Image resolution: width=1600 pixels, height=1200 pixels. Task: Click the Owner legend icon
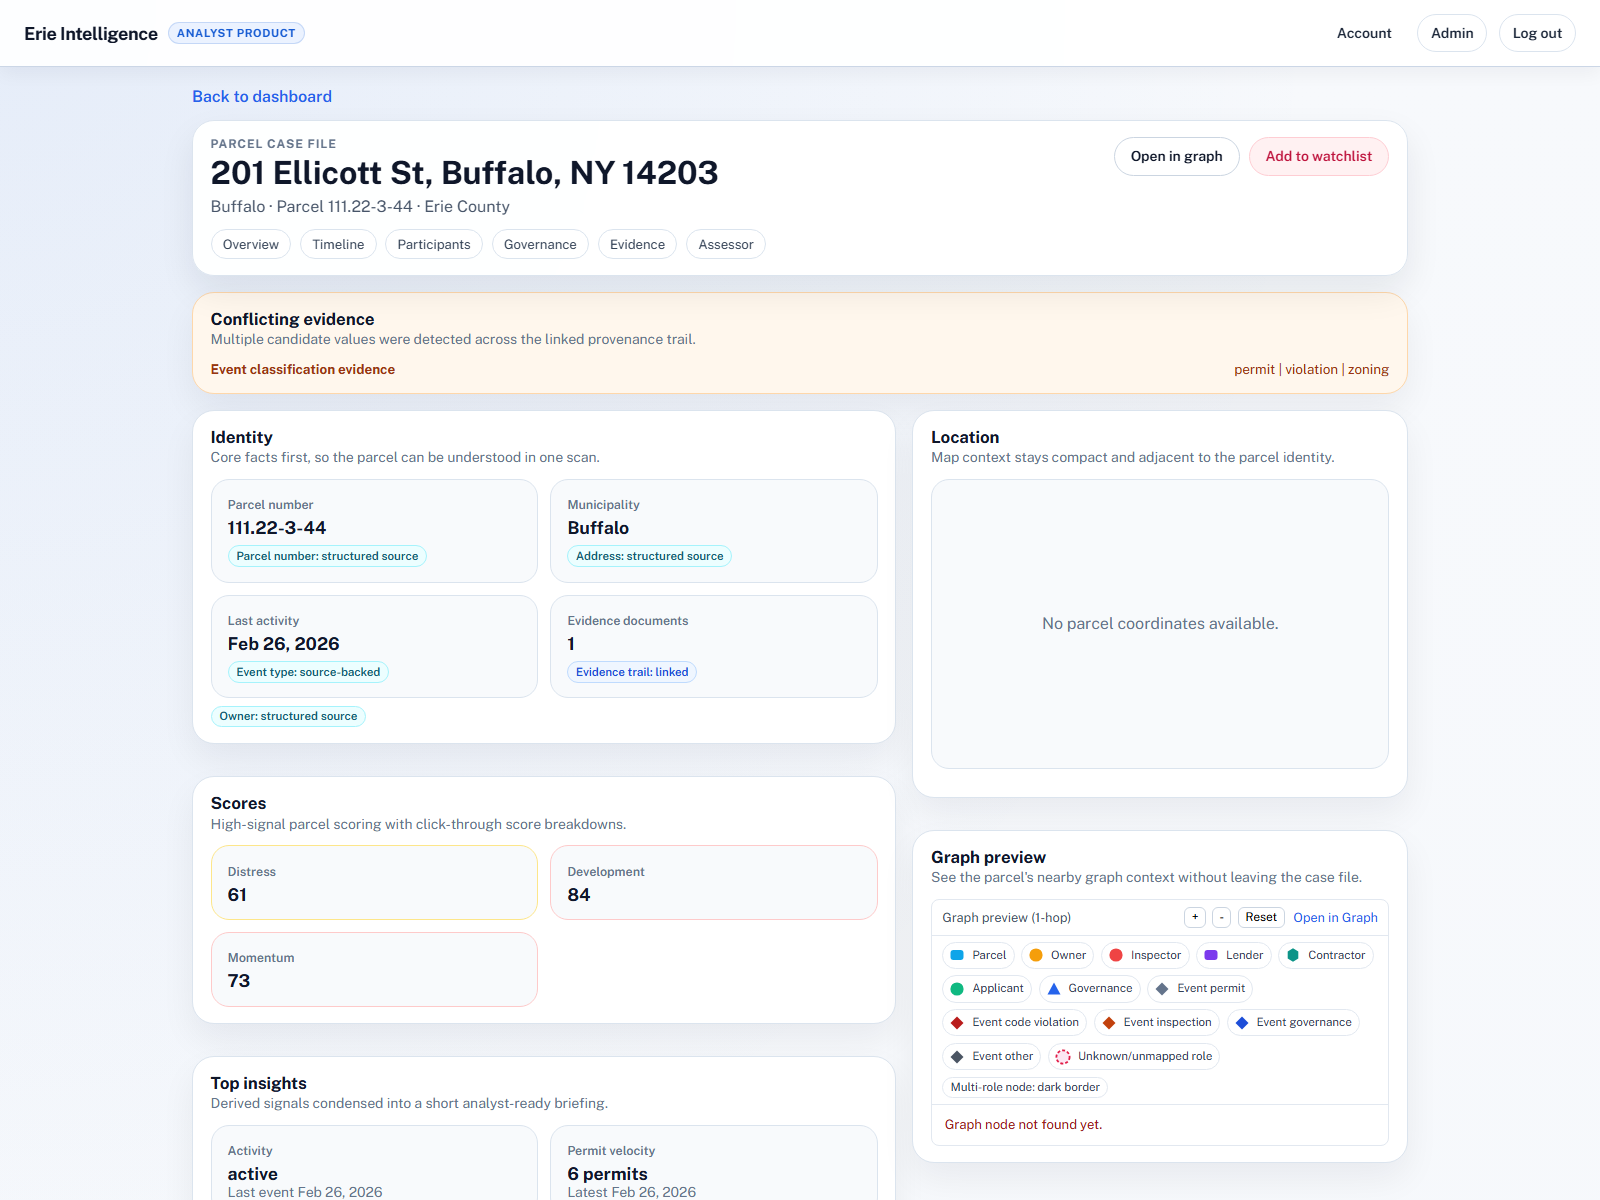[1038, 955]
